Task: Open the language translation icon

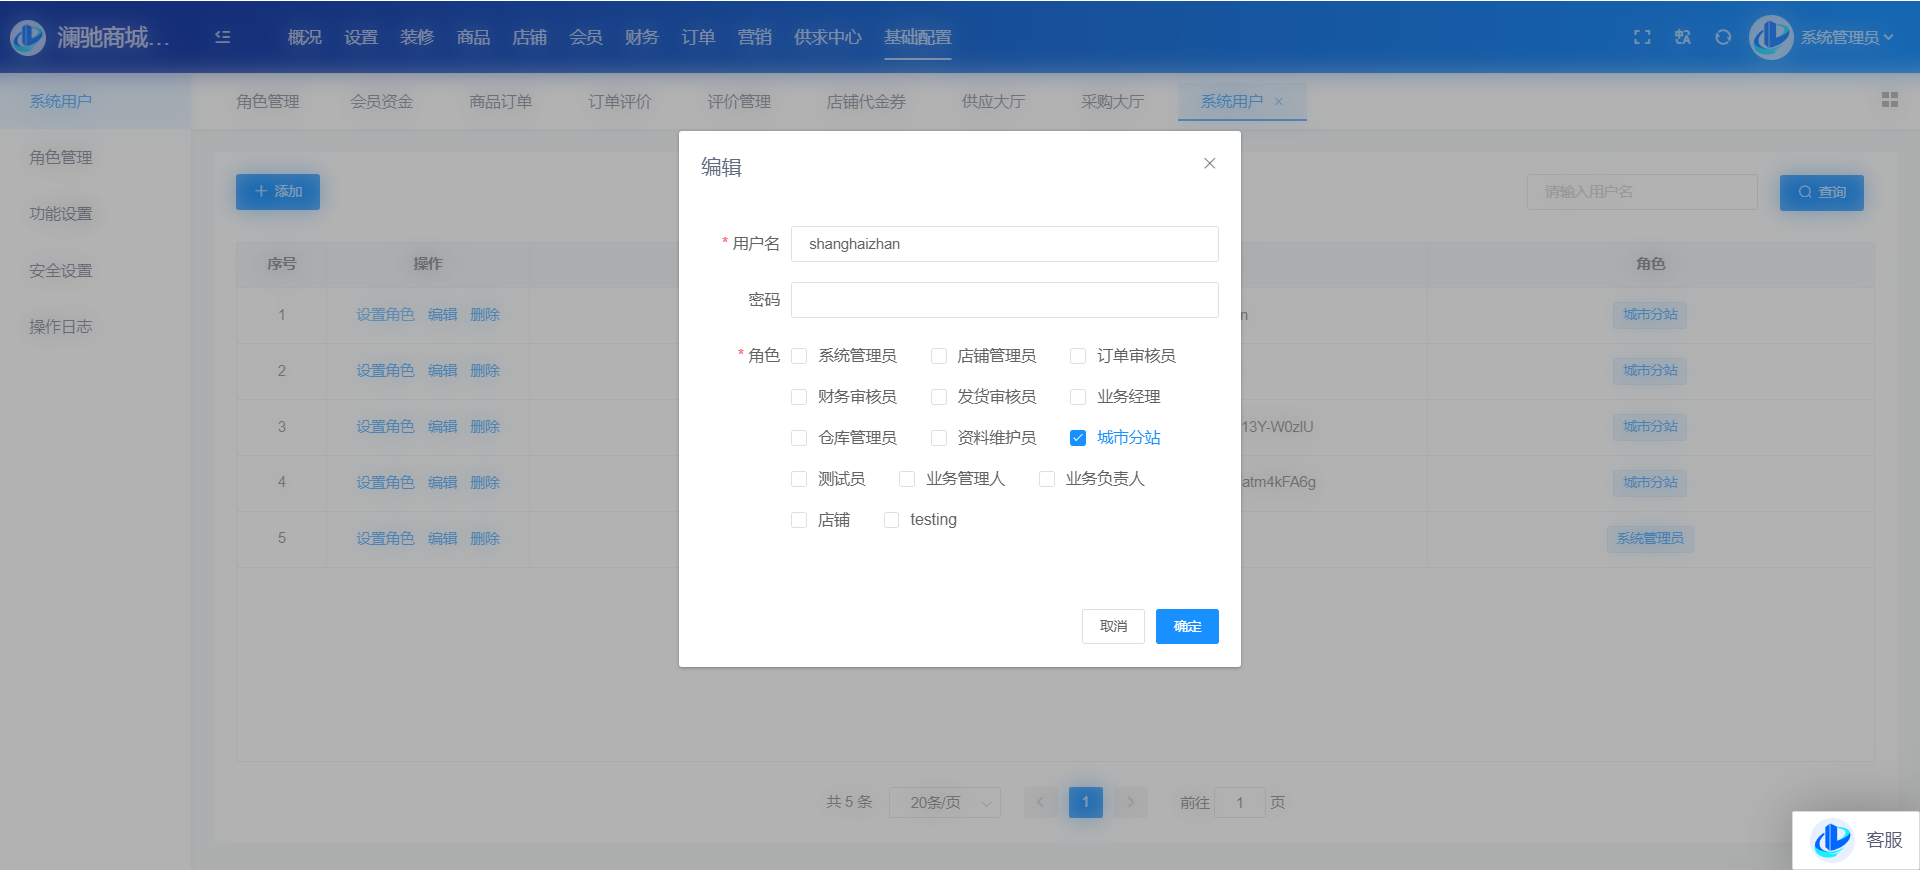Action: pyautogui.click(x=1683, y=37)
